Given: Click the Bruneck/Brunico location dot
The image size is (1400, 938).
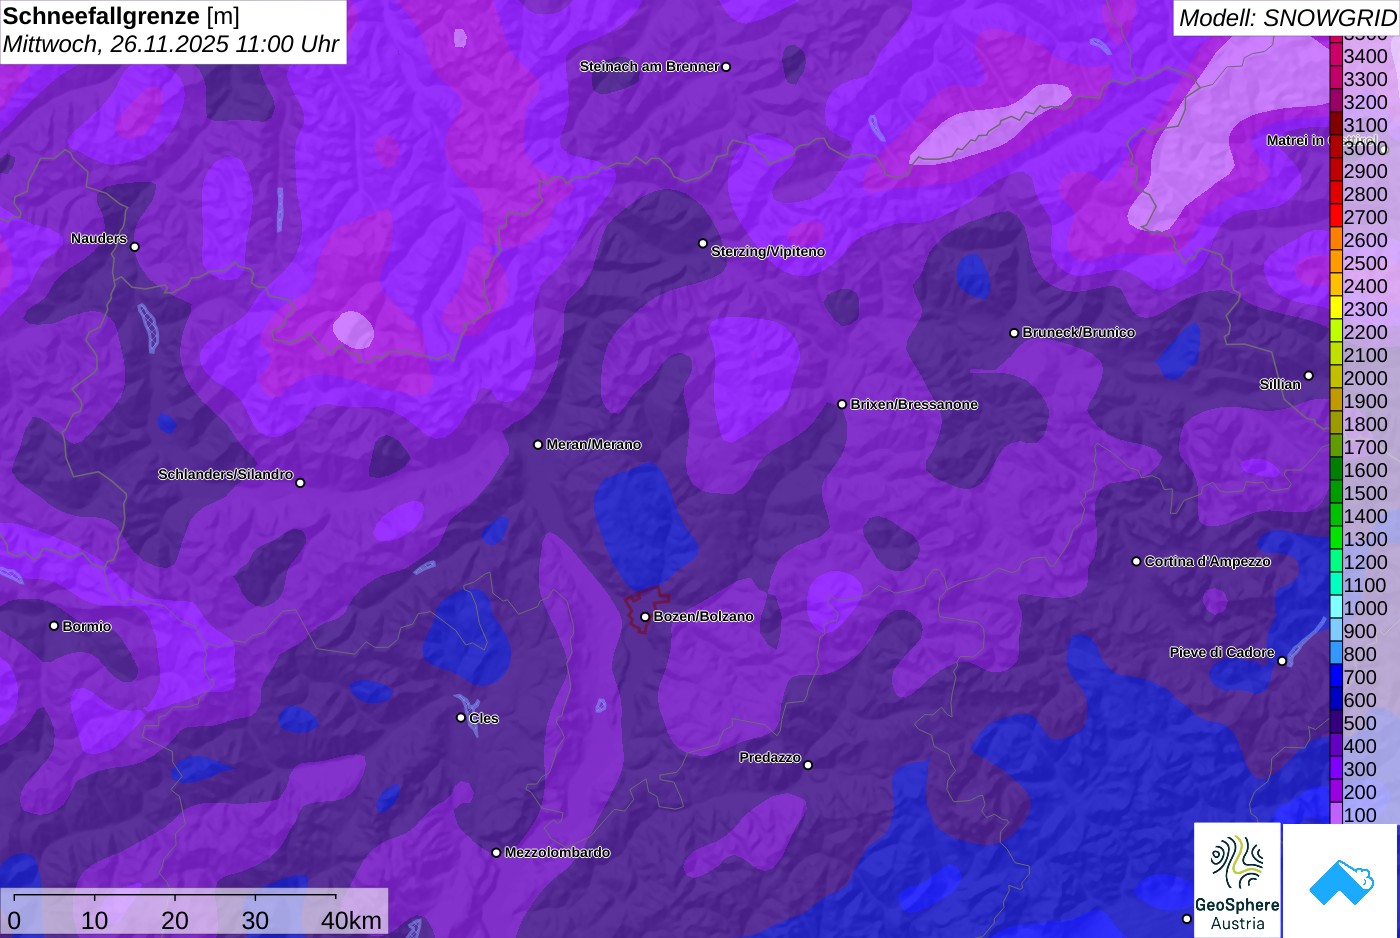Looking at the screenshot, I should click(x=1014, y=333).
